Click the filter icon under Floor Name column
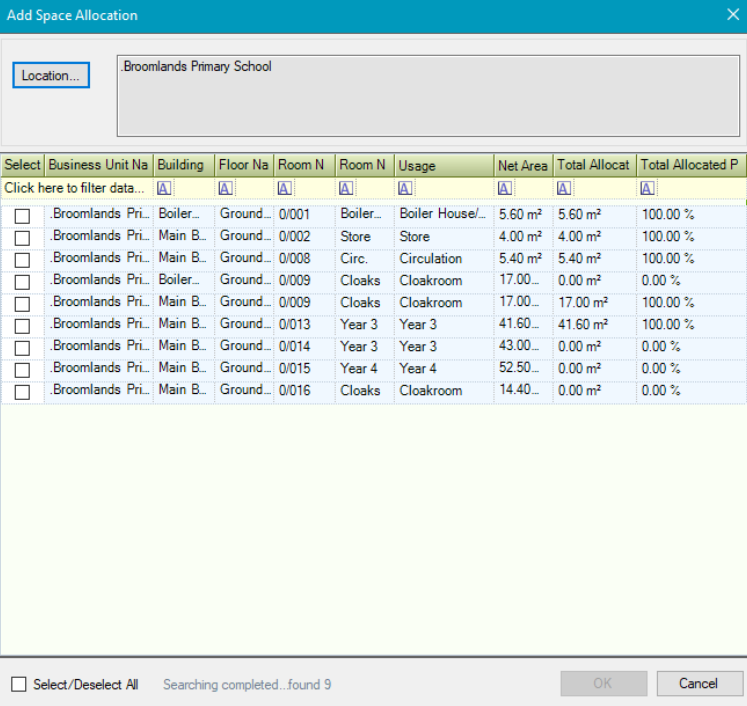Screen dimensions: 747x706 tap(226, 188)
